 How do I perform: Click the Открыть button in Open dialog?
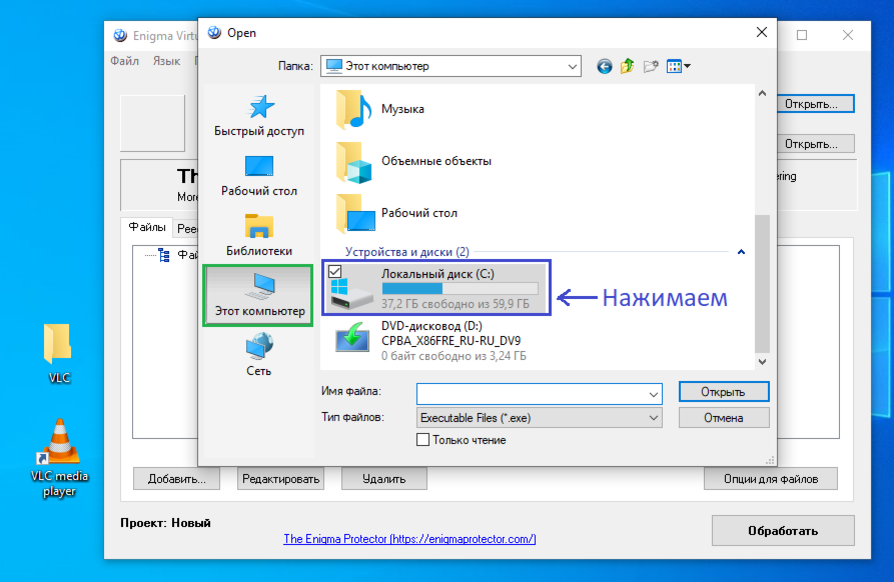click(x=724, y=392)
